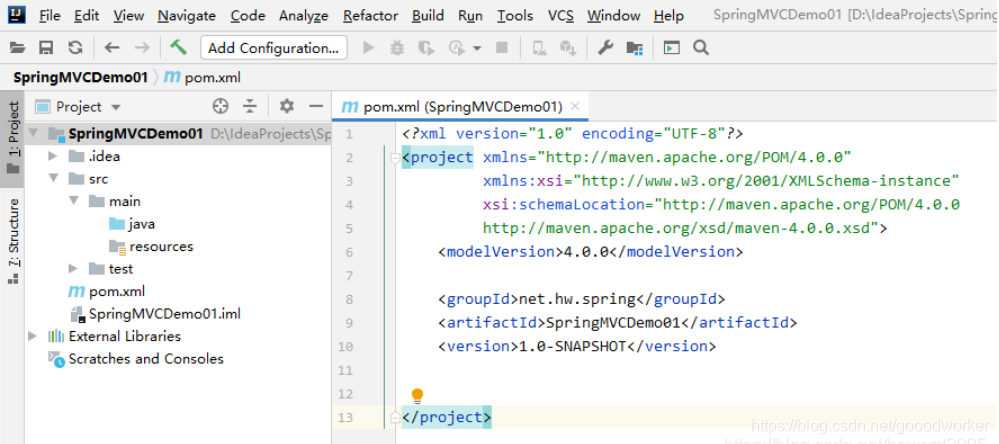Click the Profiler run icon
The width and height of the screenshot is (999, 444).
(x=457, y=48)
